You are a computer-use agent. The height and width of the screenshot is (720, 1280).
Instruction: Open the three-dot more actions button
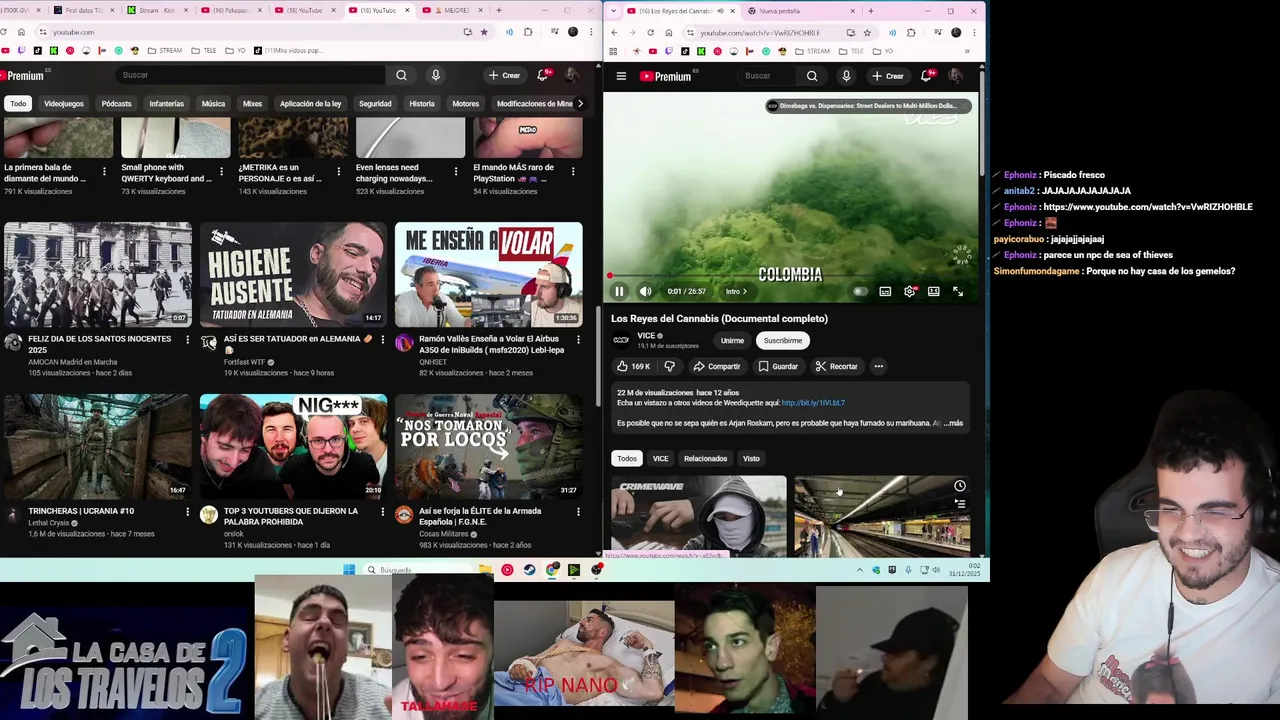879,366
